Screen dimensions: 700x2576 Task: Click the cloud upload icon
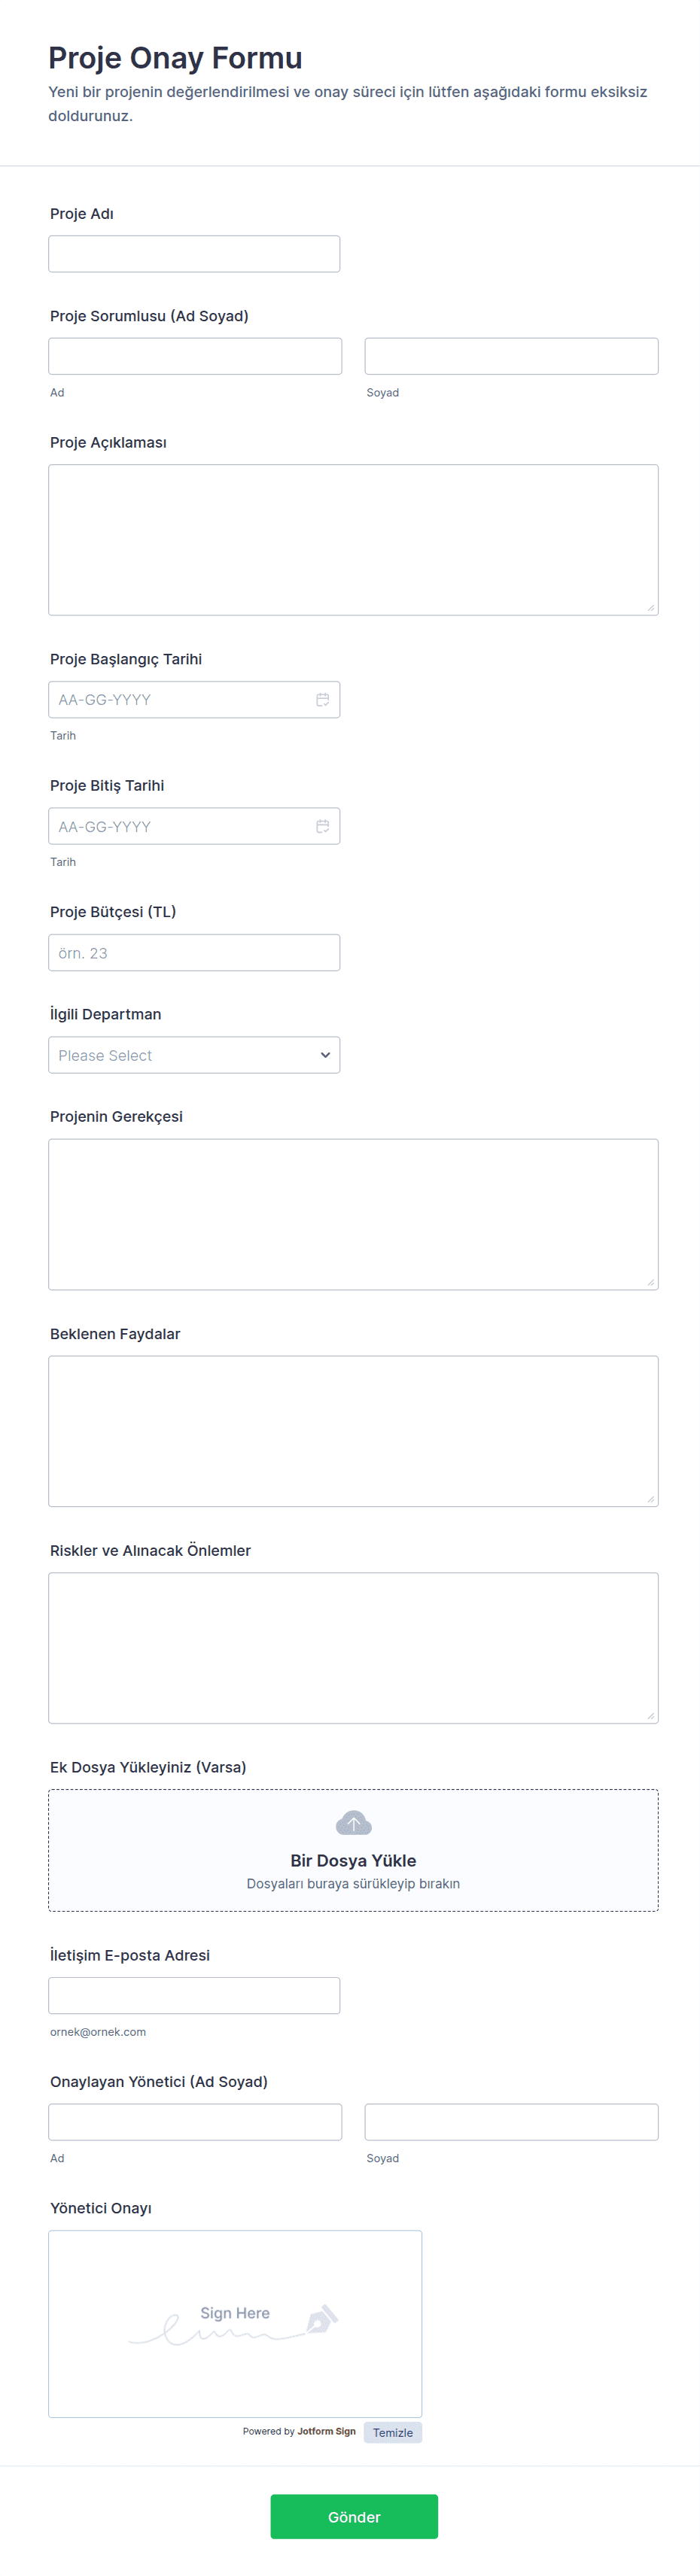353,1823
